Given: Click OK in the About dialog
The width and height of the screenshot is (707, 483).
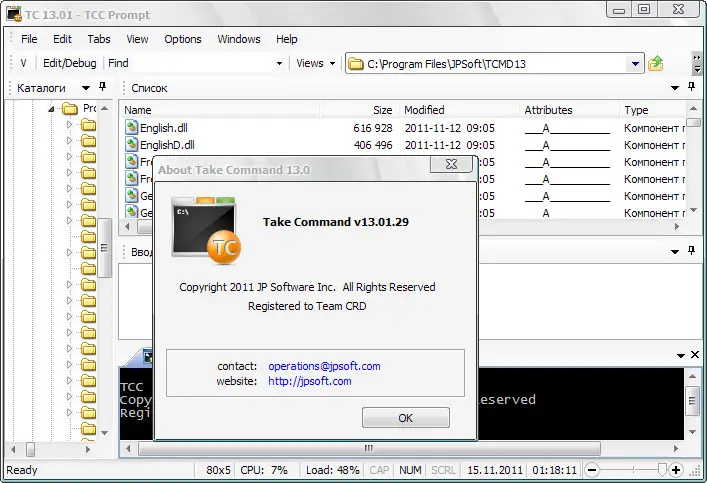Looking at the screenshot, I should [x=405, y=418].
